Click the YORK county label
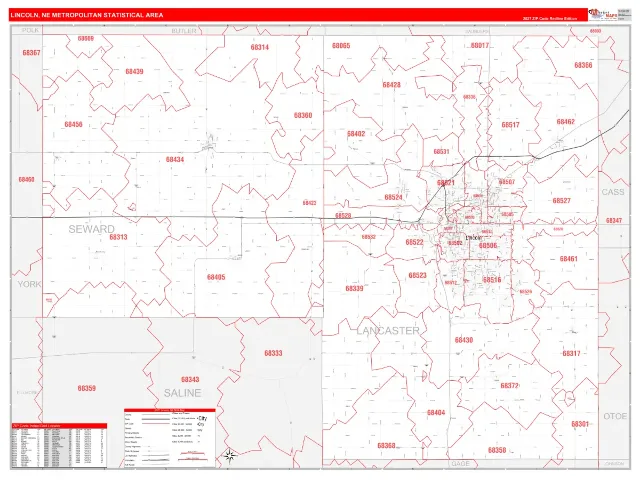This screenshot has height=480, width=640. 29,284
